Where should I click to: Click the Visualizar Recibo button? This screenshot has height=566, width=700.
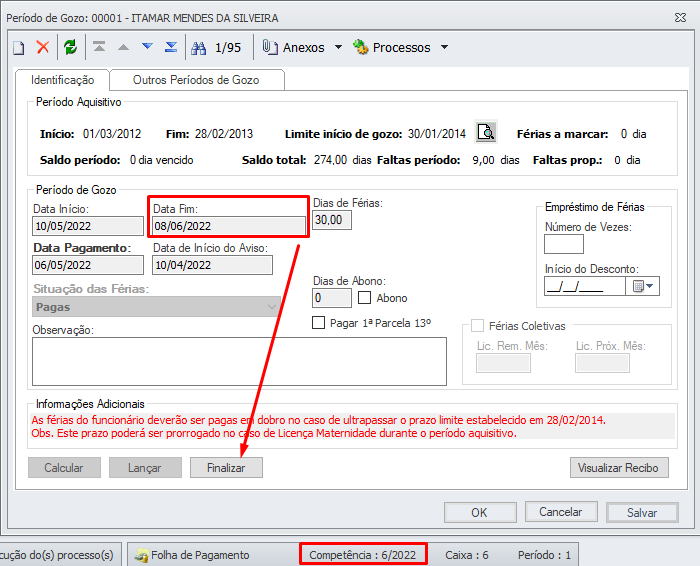619,468
